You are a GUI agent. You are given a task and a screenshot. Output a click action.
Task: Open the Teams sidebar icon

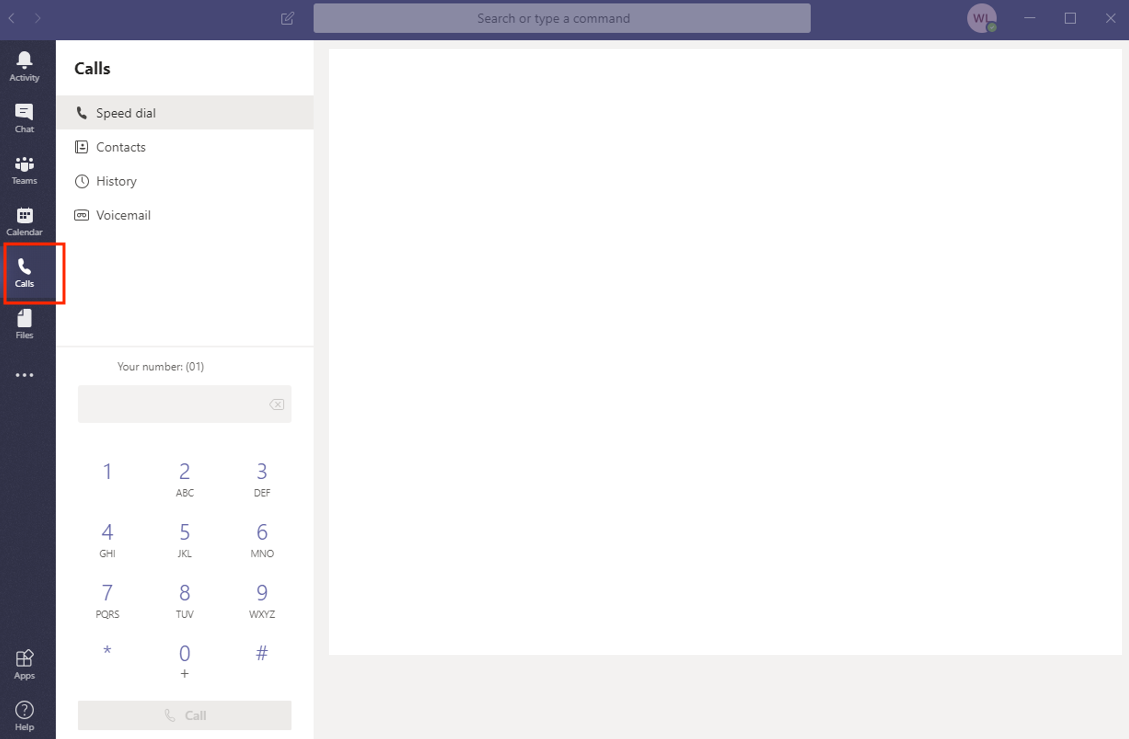coord(24,170)
